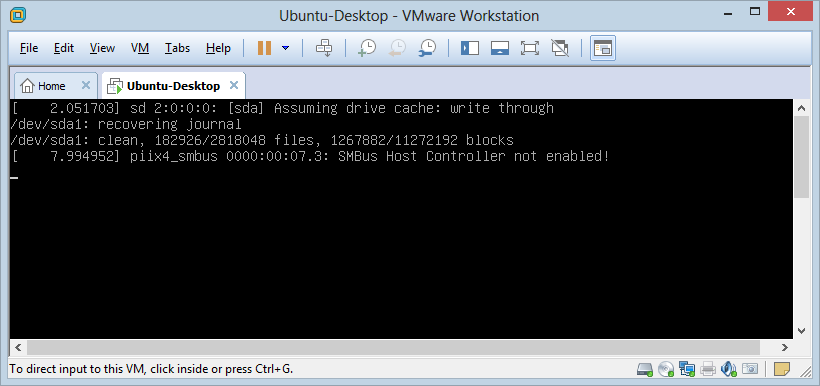Image resolution: width=820 pixels, height=386 pixels.
Task: Enter full screen mode
Action: coord(530,48)
